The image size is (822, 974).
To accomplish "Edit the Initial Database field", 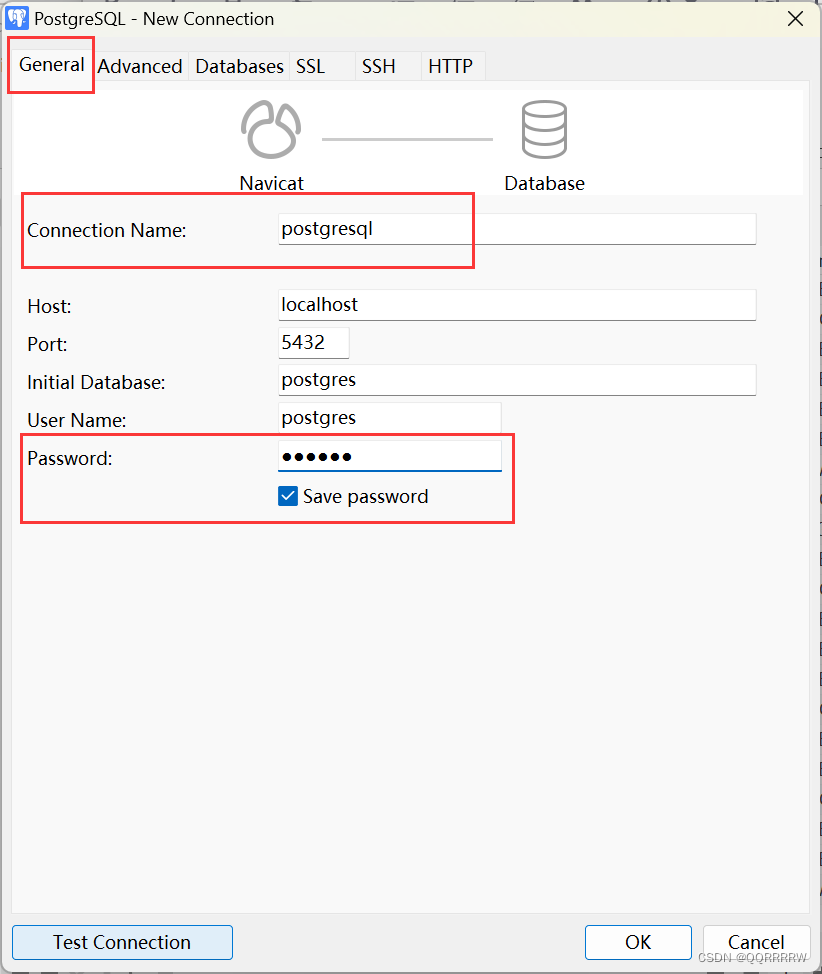I will [x=517, y=380].
